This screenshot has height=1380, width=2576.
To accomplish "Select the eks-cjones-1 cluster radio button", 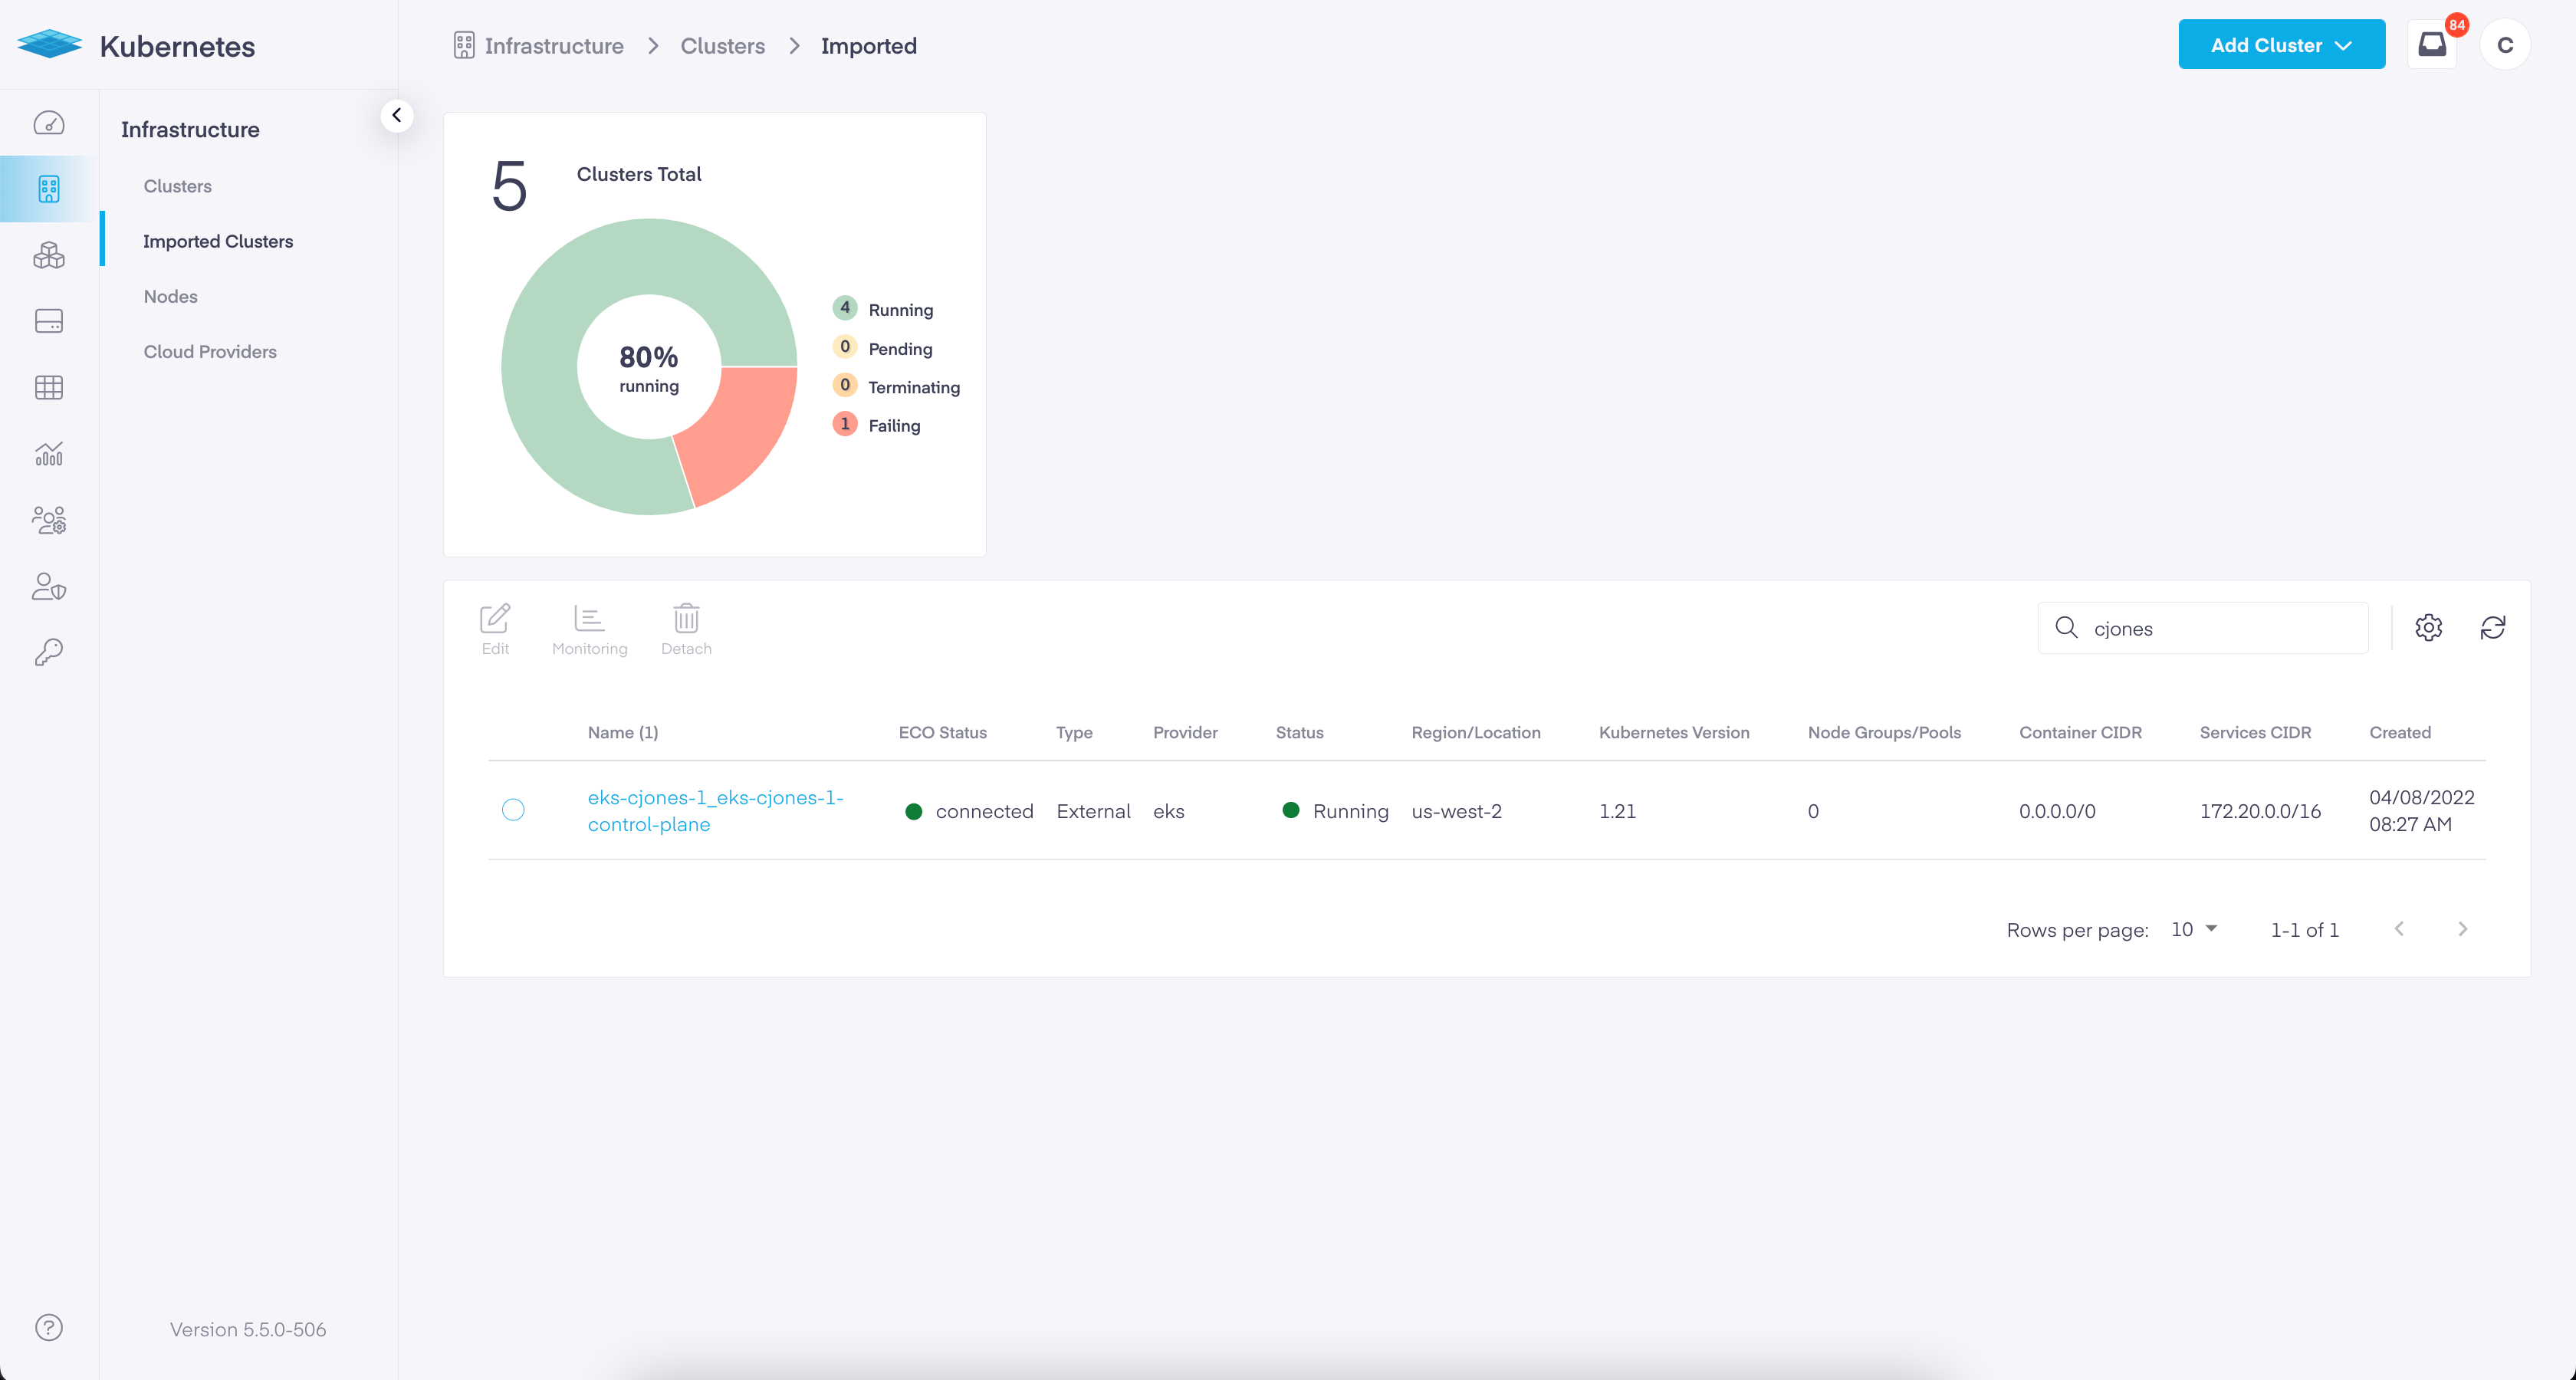I will tap(513, 810).
